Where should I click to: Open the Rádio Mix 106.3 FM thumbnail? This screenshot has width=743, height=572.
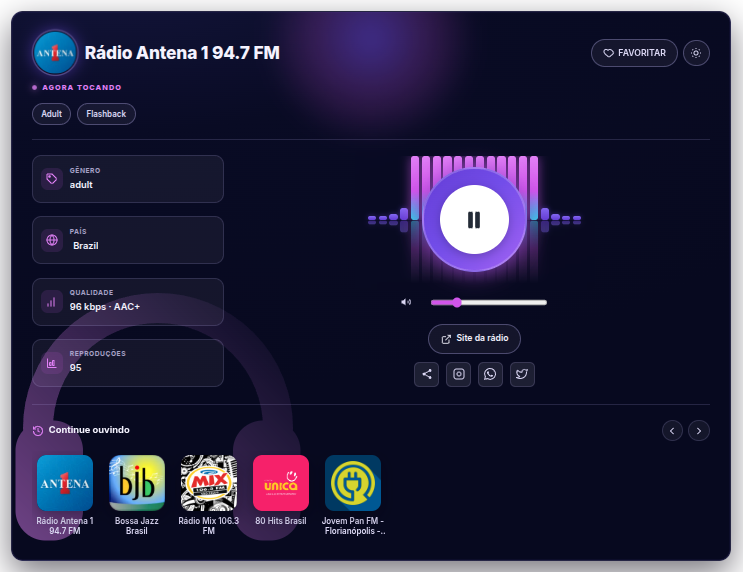click(209, 483)
